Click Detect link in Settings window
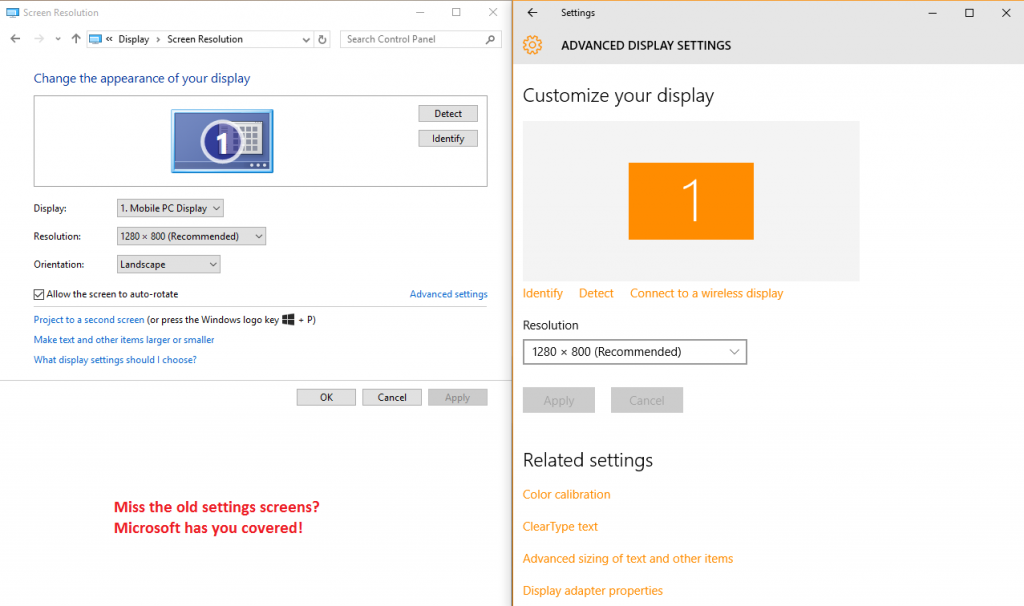Screen dimensions: 1024x606 pyautogui.click(x=596, y=293)
